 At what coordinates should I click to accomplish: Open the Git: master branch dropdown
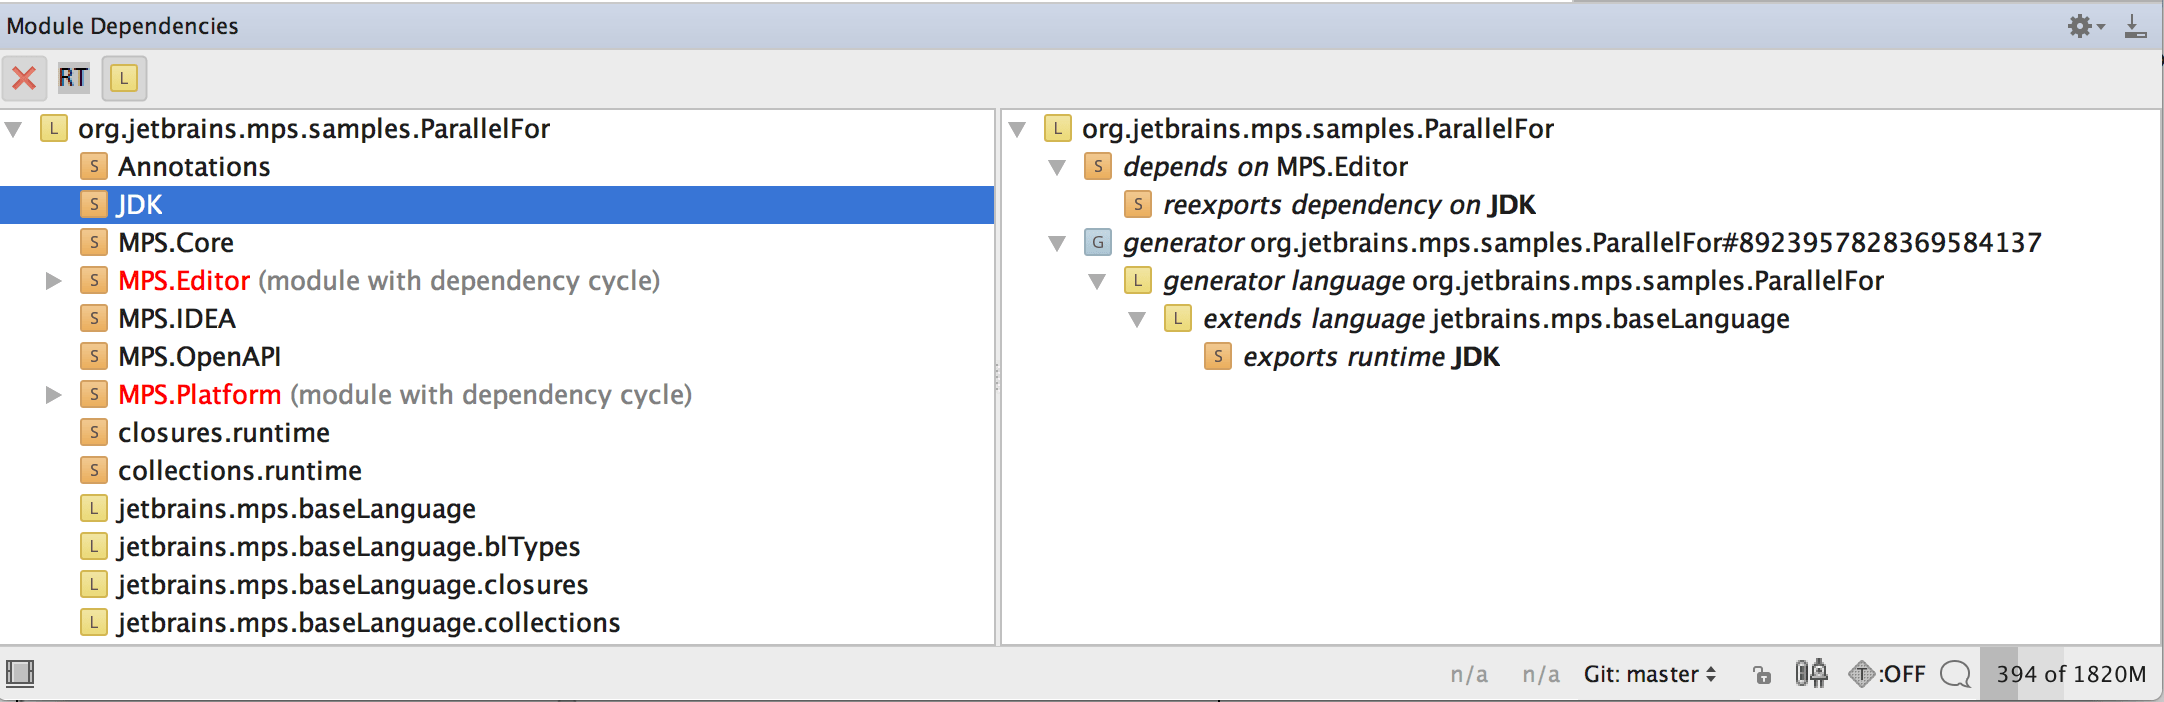(1649, 674)
